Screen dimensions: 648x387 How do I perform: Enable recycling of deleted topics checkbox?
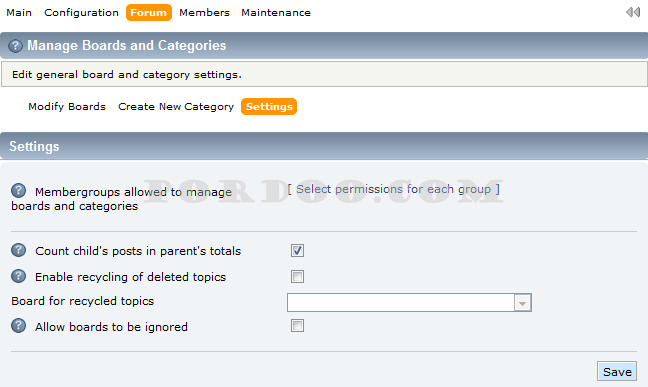click(297, 276)
